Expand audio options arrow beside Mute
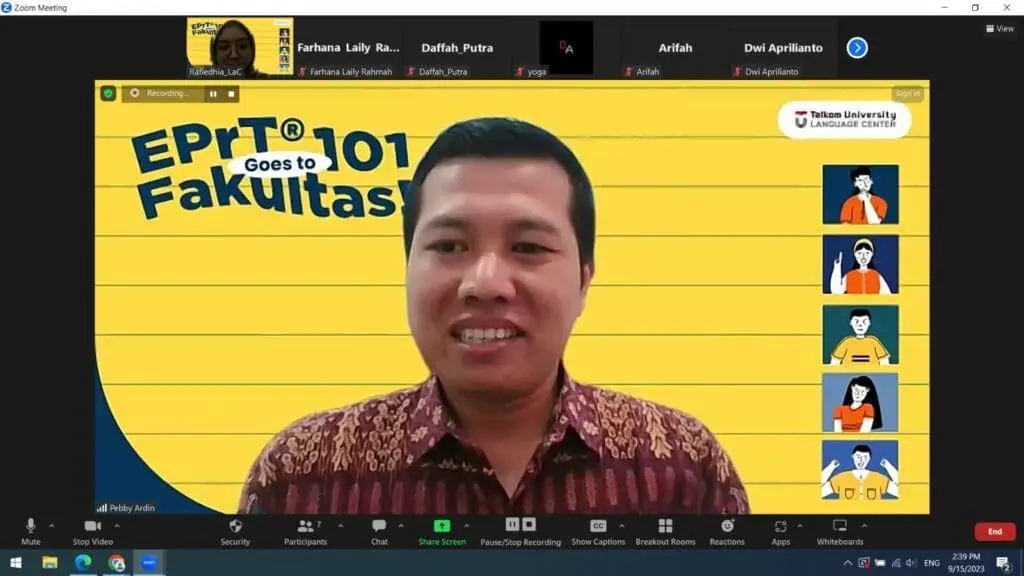The image size is (1024, 576). pyautogui.click(x=52, y=525)
